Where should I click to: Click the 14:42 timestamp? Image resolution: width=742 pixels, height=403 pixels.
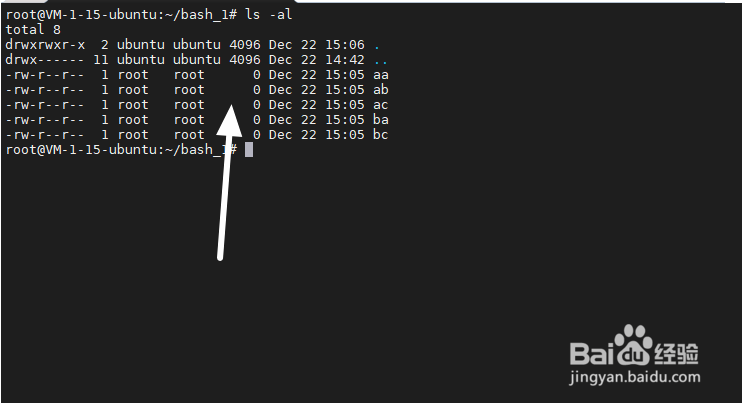[345, 60]
